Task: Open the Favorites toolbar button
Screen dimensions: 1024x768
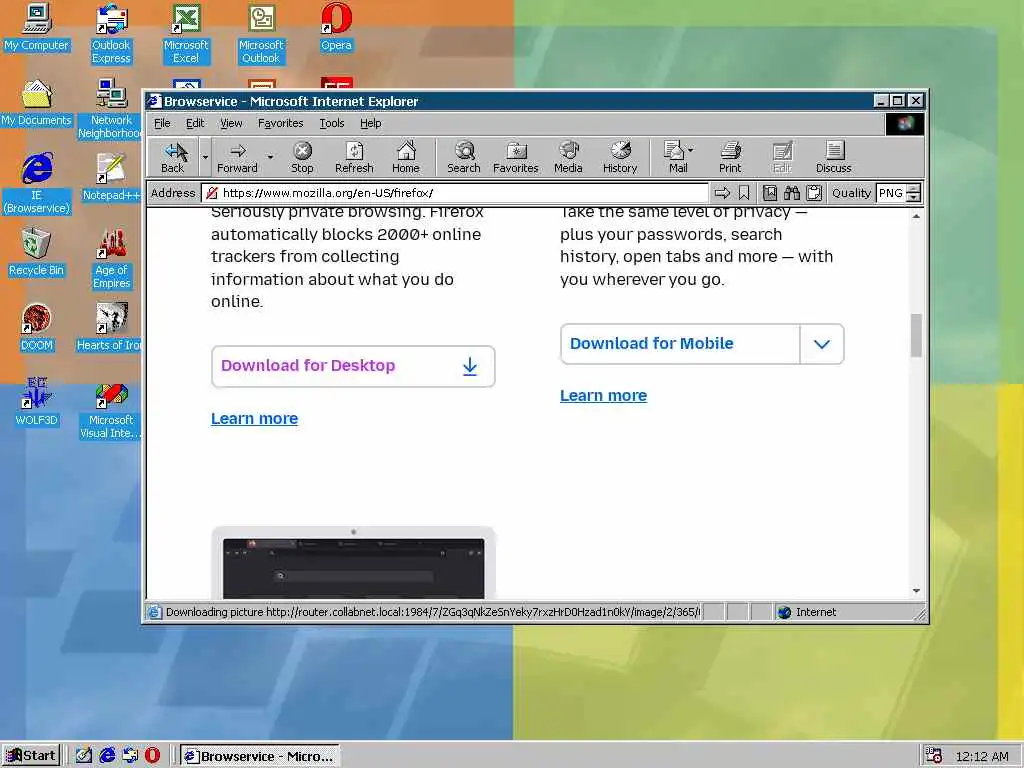Action: 516,157
